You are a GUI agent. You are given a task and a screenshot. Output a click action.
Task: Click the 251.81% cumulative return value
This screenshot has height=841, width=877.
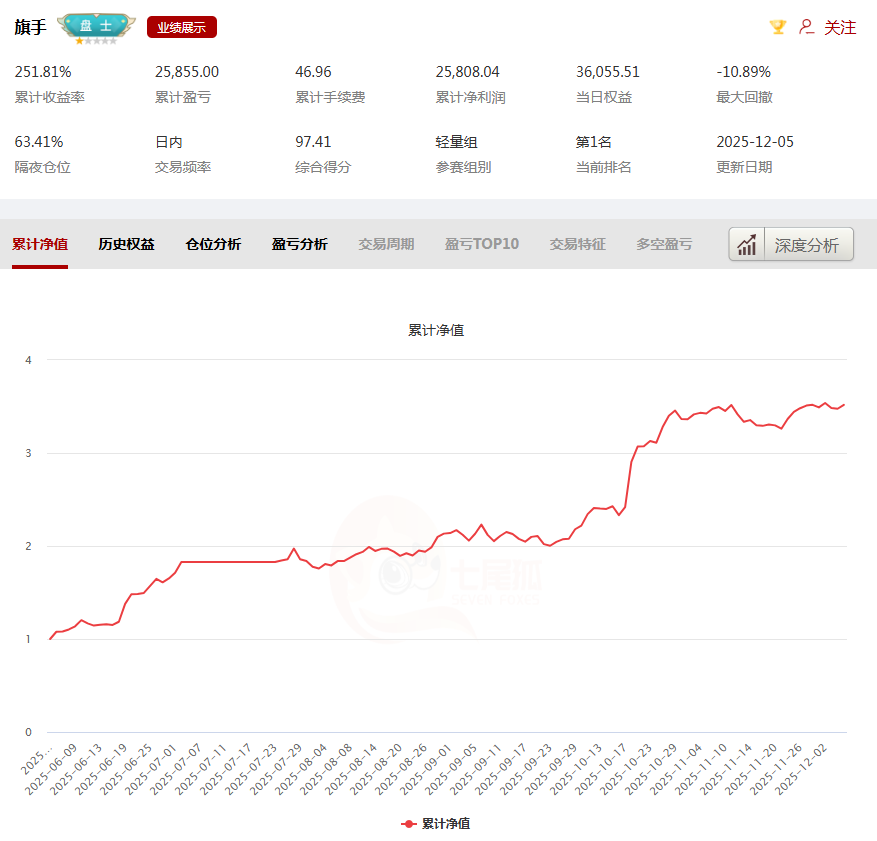coord(43,72)
